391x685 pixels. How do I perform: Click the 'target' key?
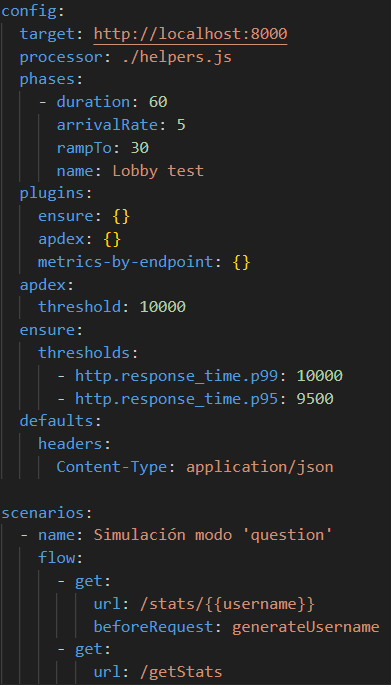[47, 34]
